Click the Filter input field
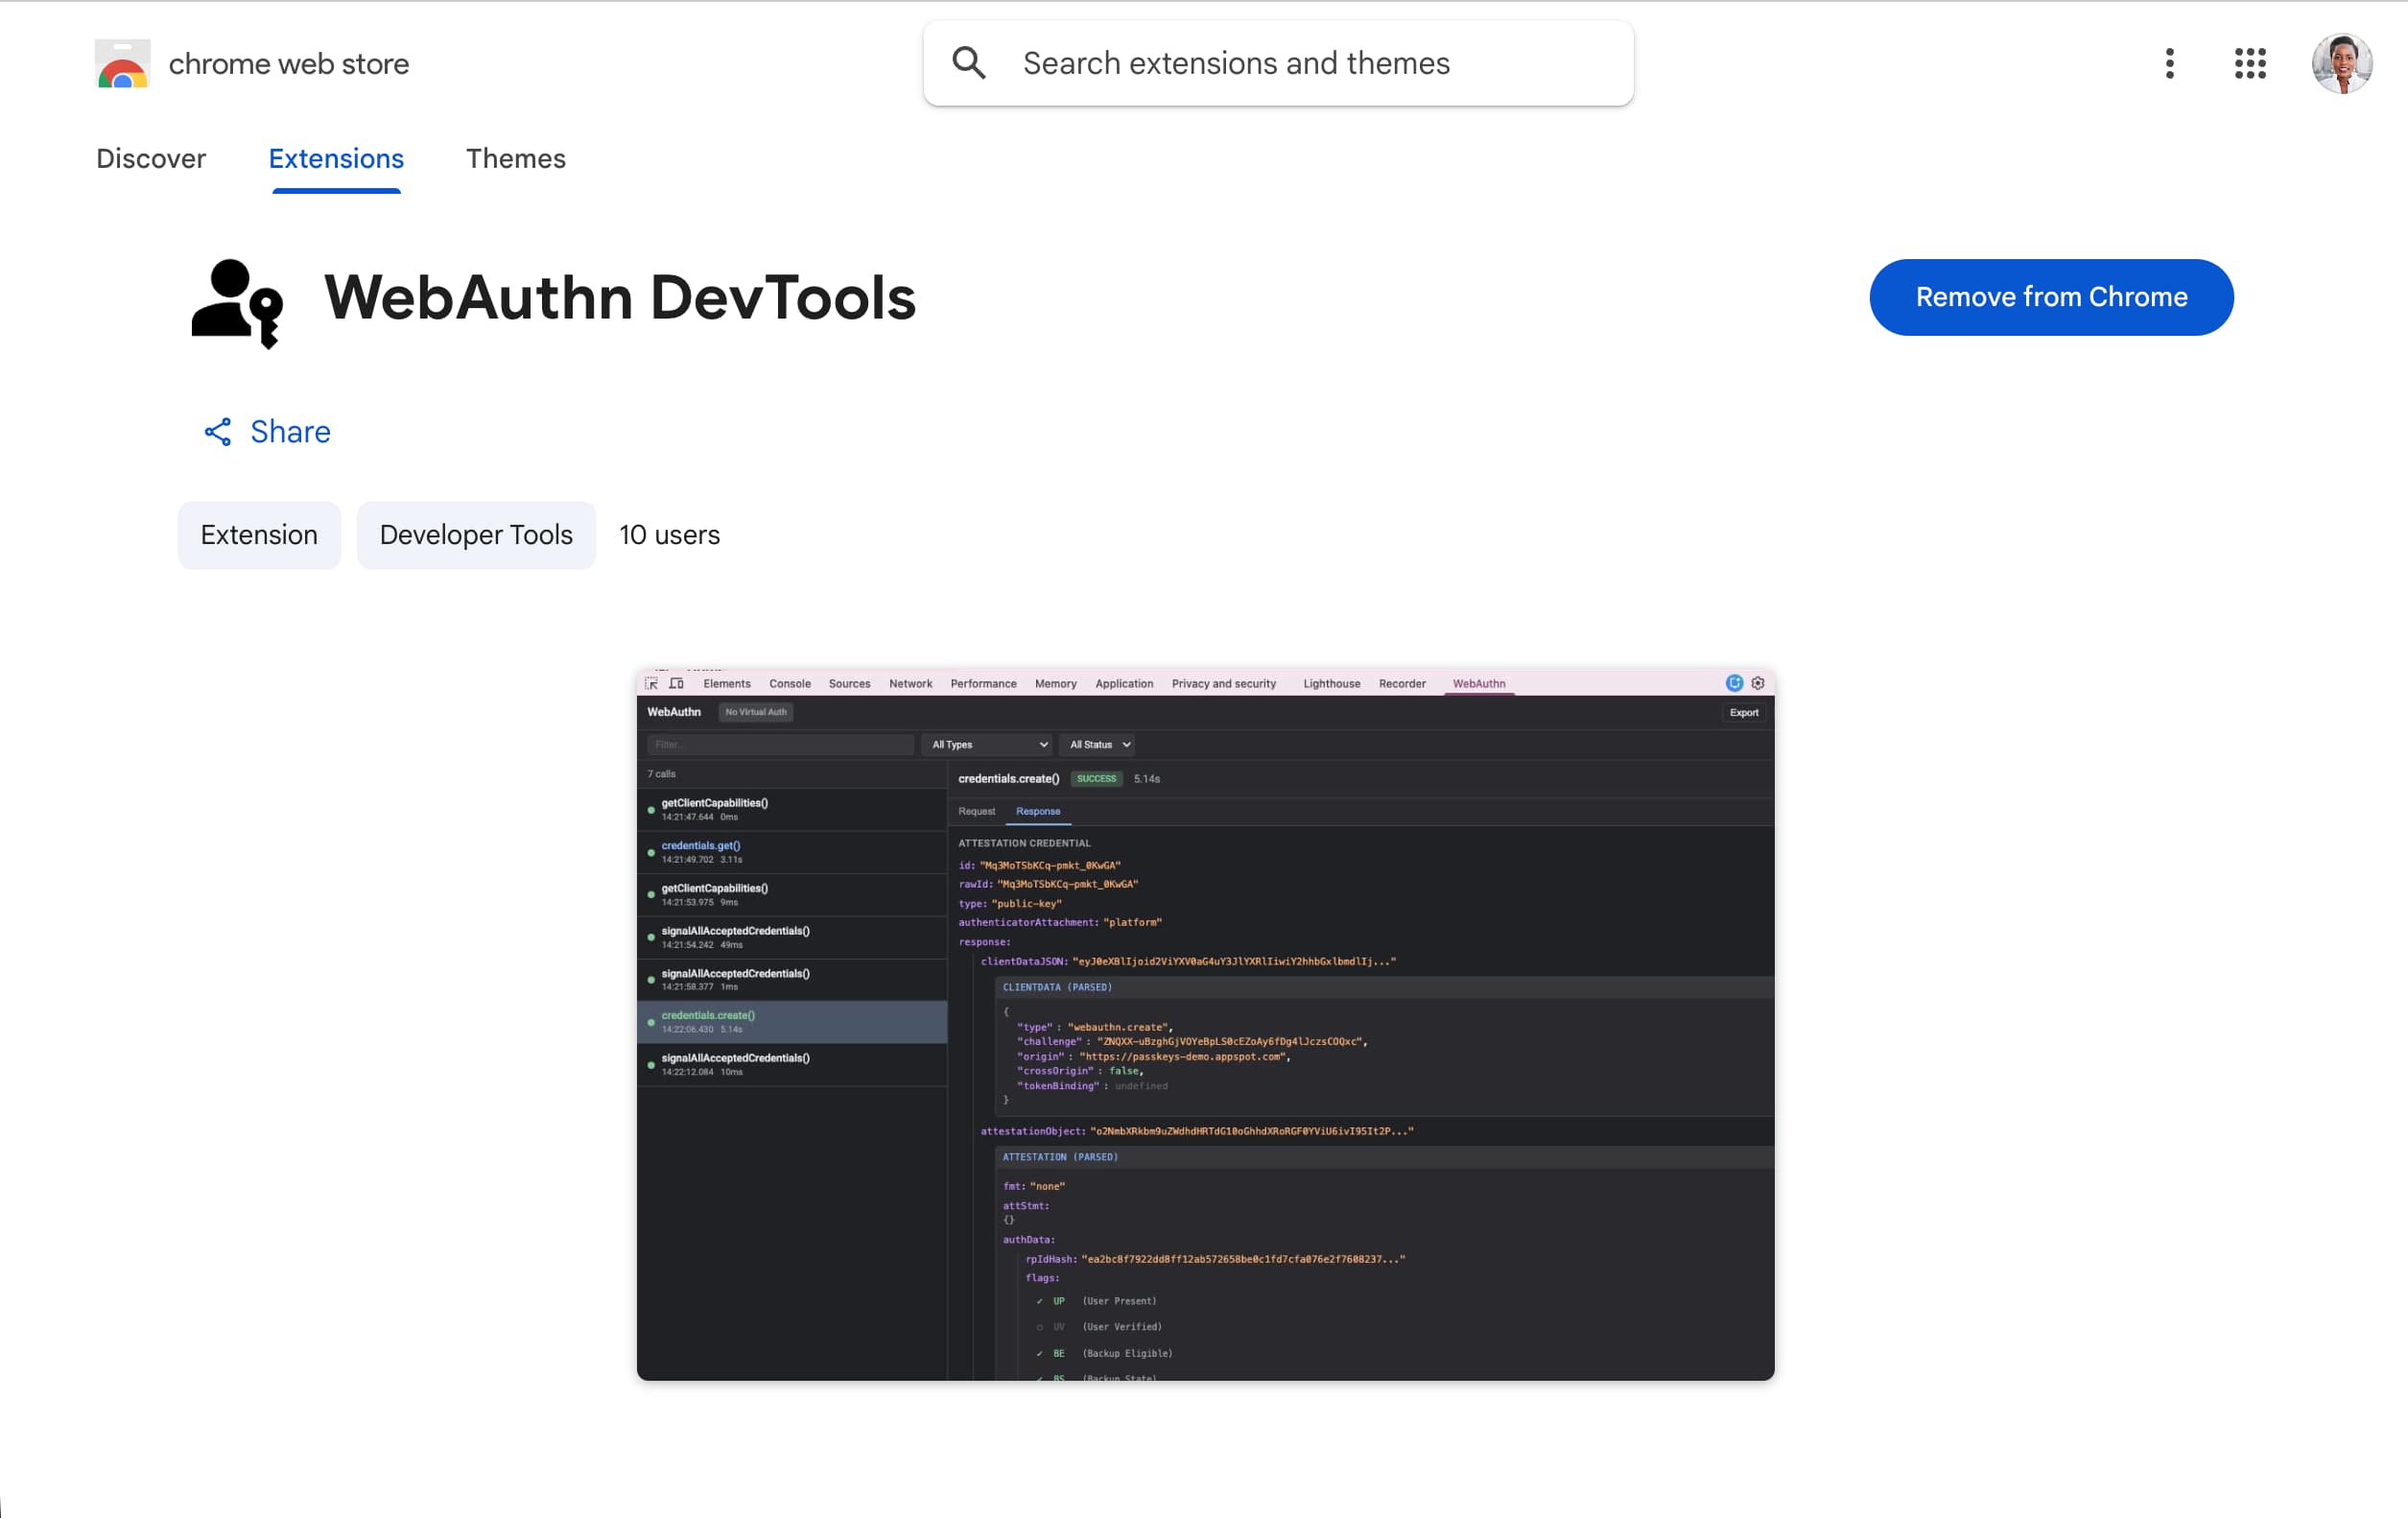 [x=780, y=744]
